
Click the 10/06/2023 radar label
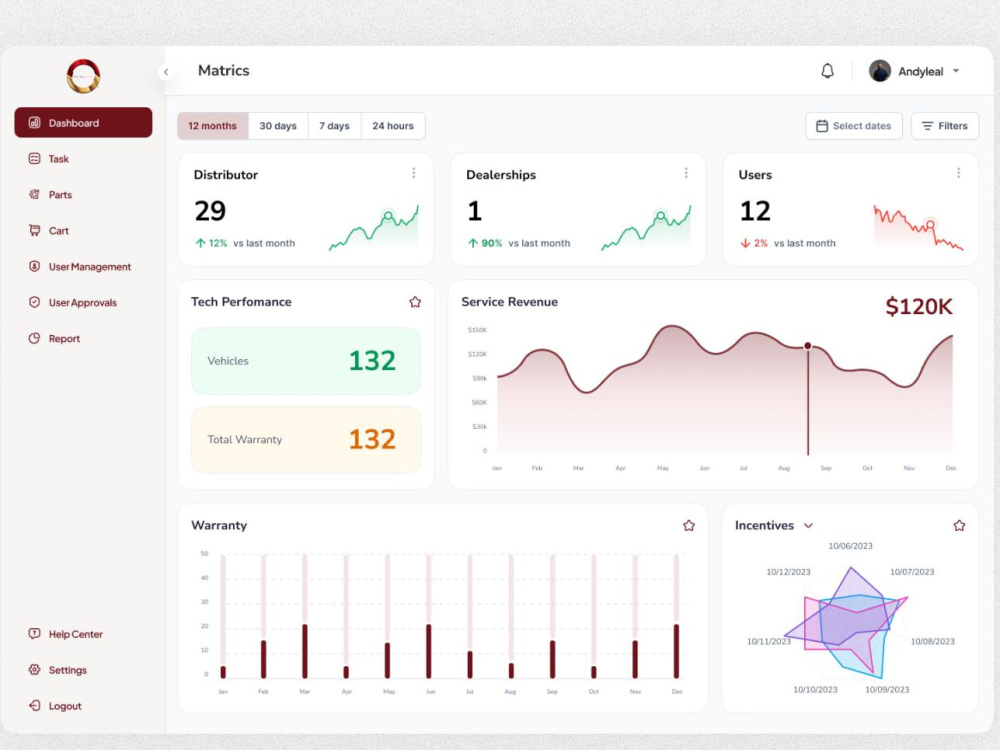click(850, 546)
